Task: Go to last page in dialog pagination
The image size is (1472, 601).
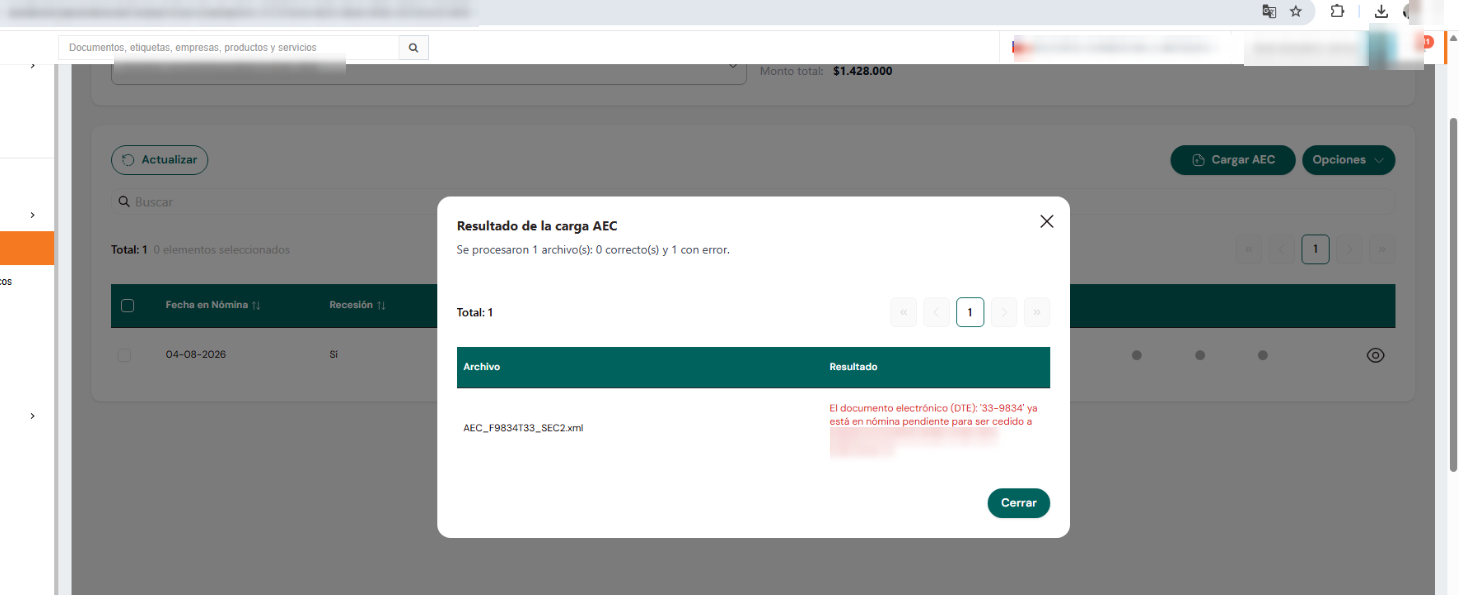Action: 1037,312
